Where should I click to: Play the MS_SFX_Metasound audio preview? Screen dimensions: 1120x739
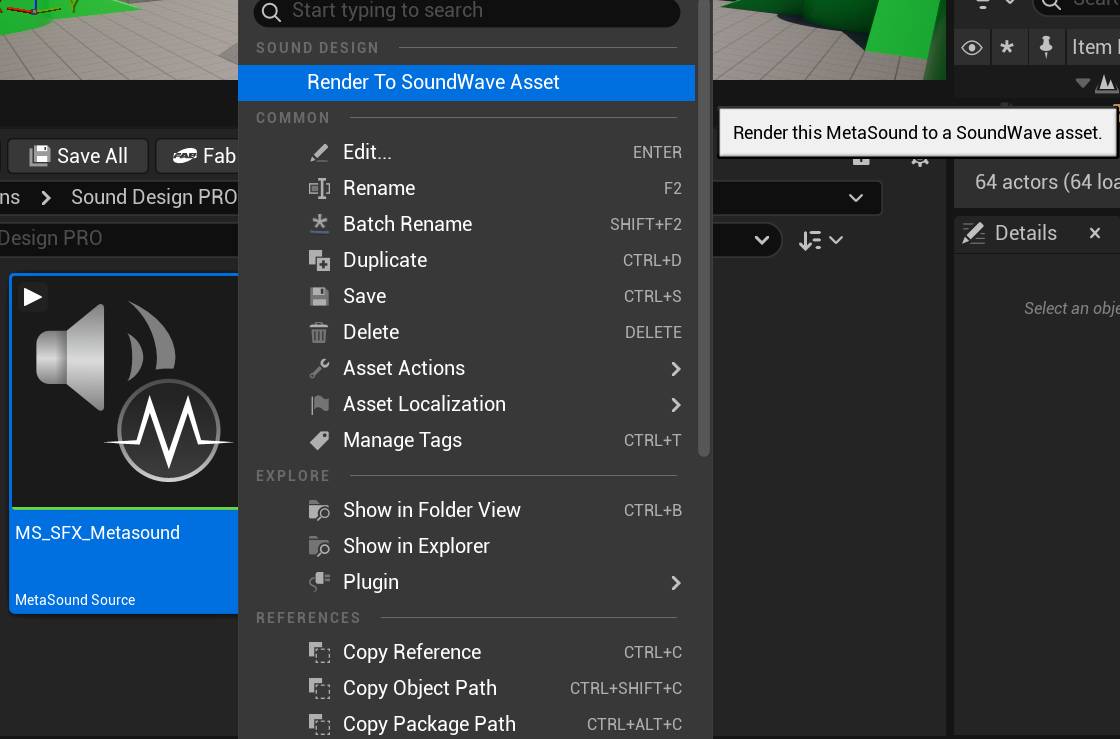32,296
